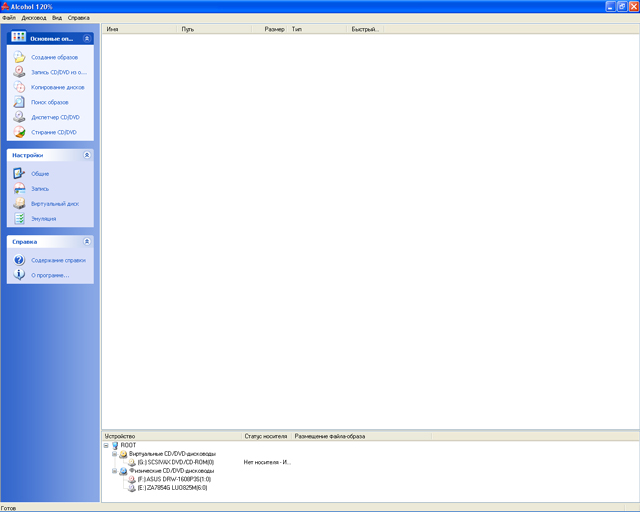Open the Вид menu
The width and height of the screenshot is (640, 512).
coord(57,18)
